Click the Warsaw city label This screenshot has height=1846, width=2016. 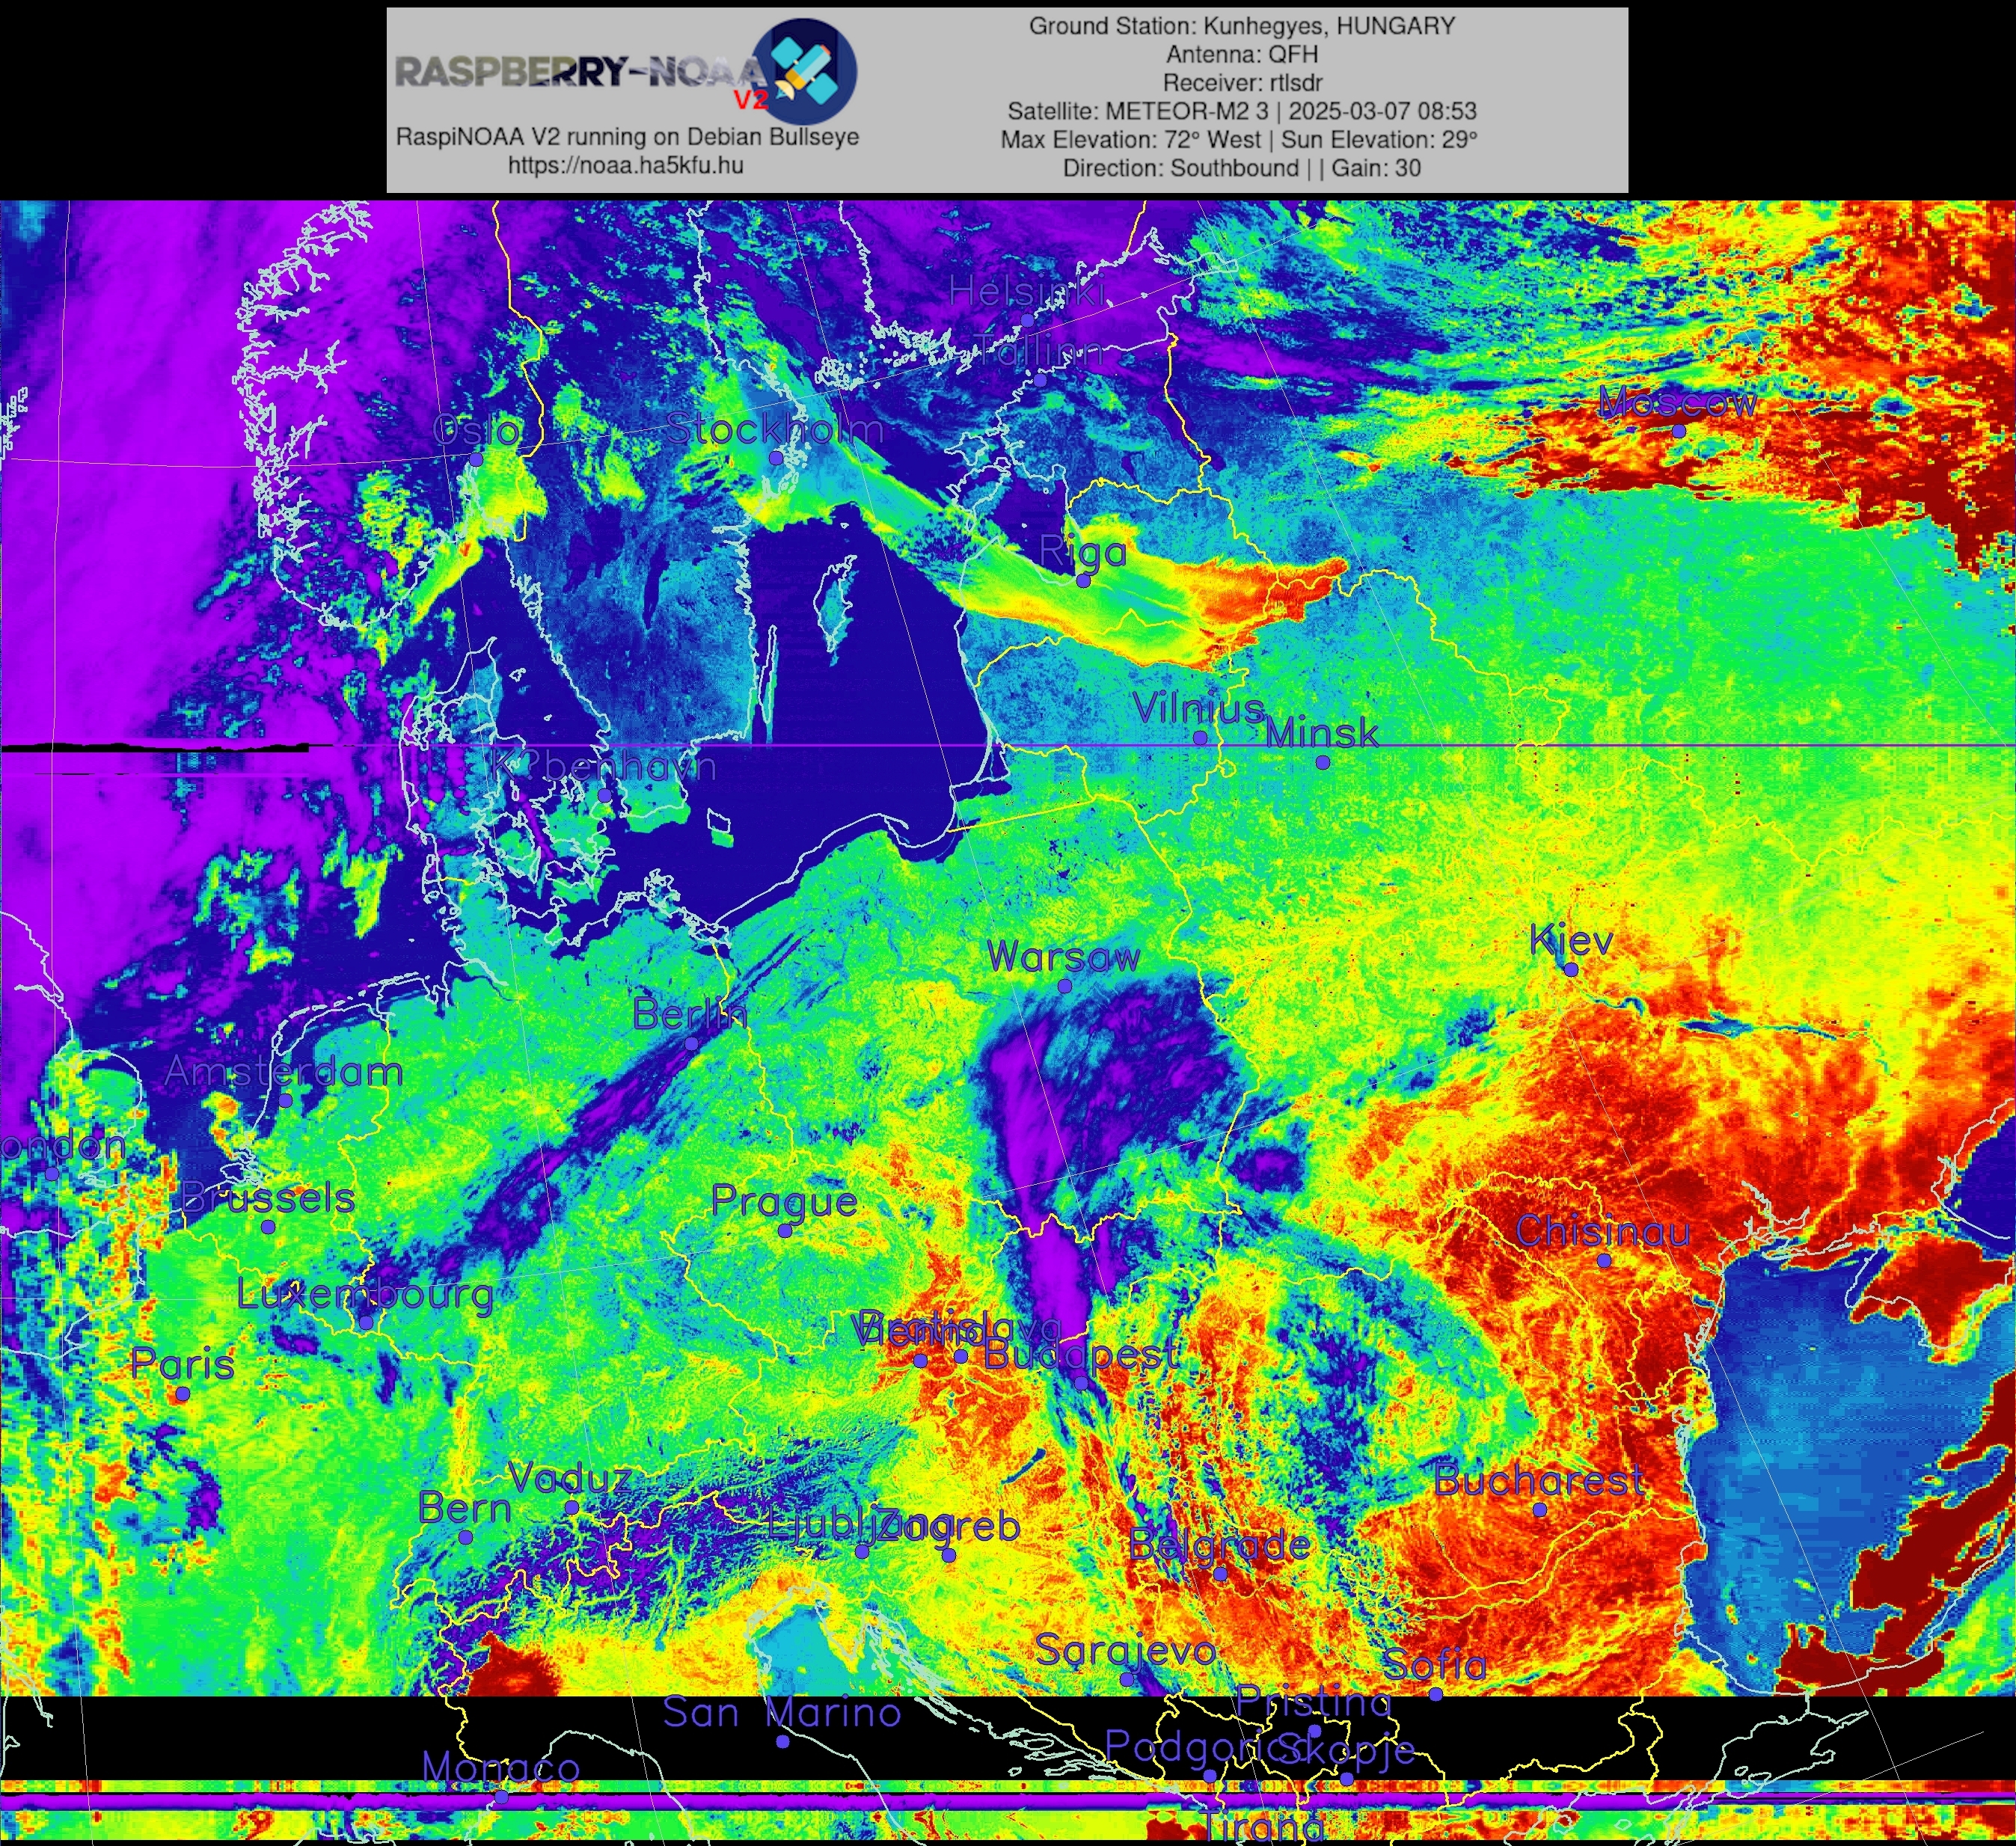click(1064, 957)
